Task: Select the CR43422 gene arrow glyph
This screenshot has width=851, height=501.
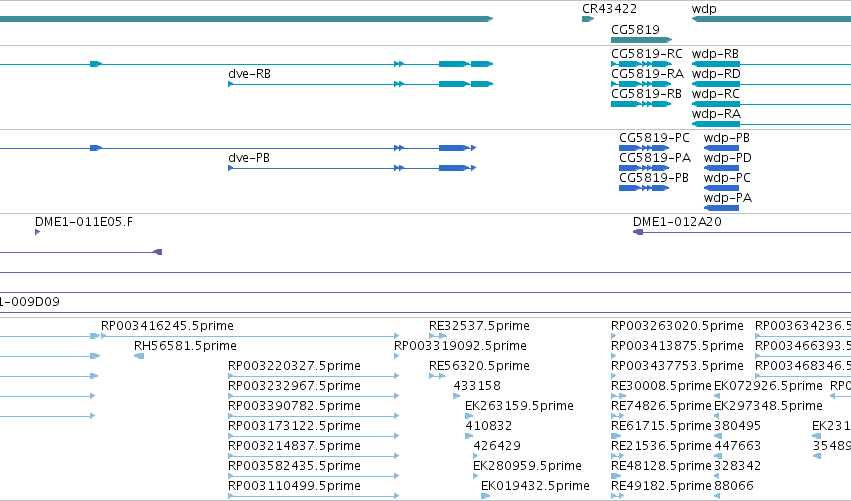Action: pyautogui.click(x=588, y=19)
